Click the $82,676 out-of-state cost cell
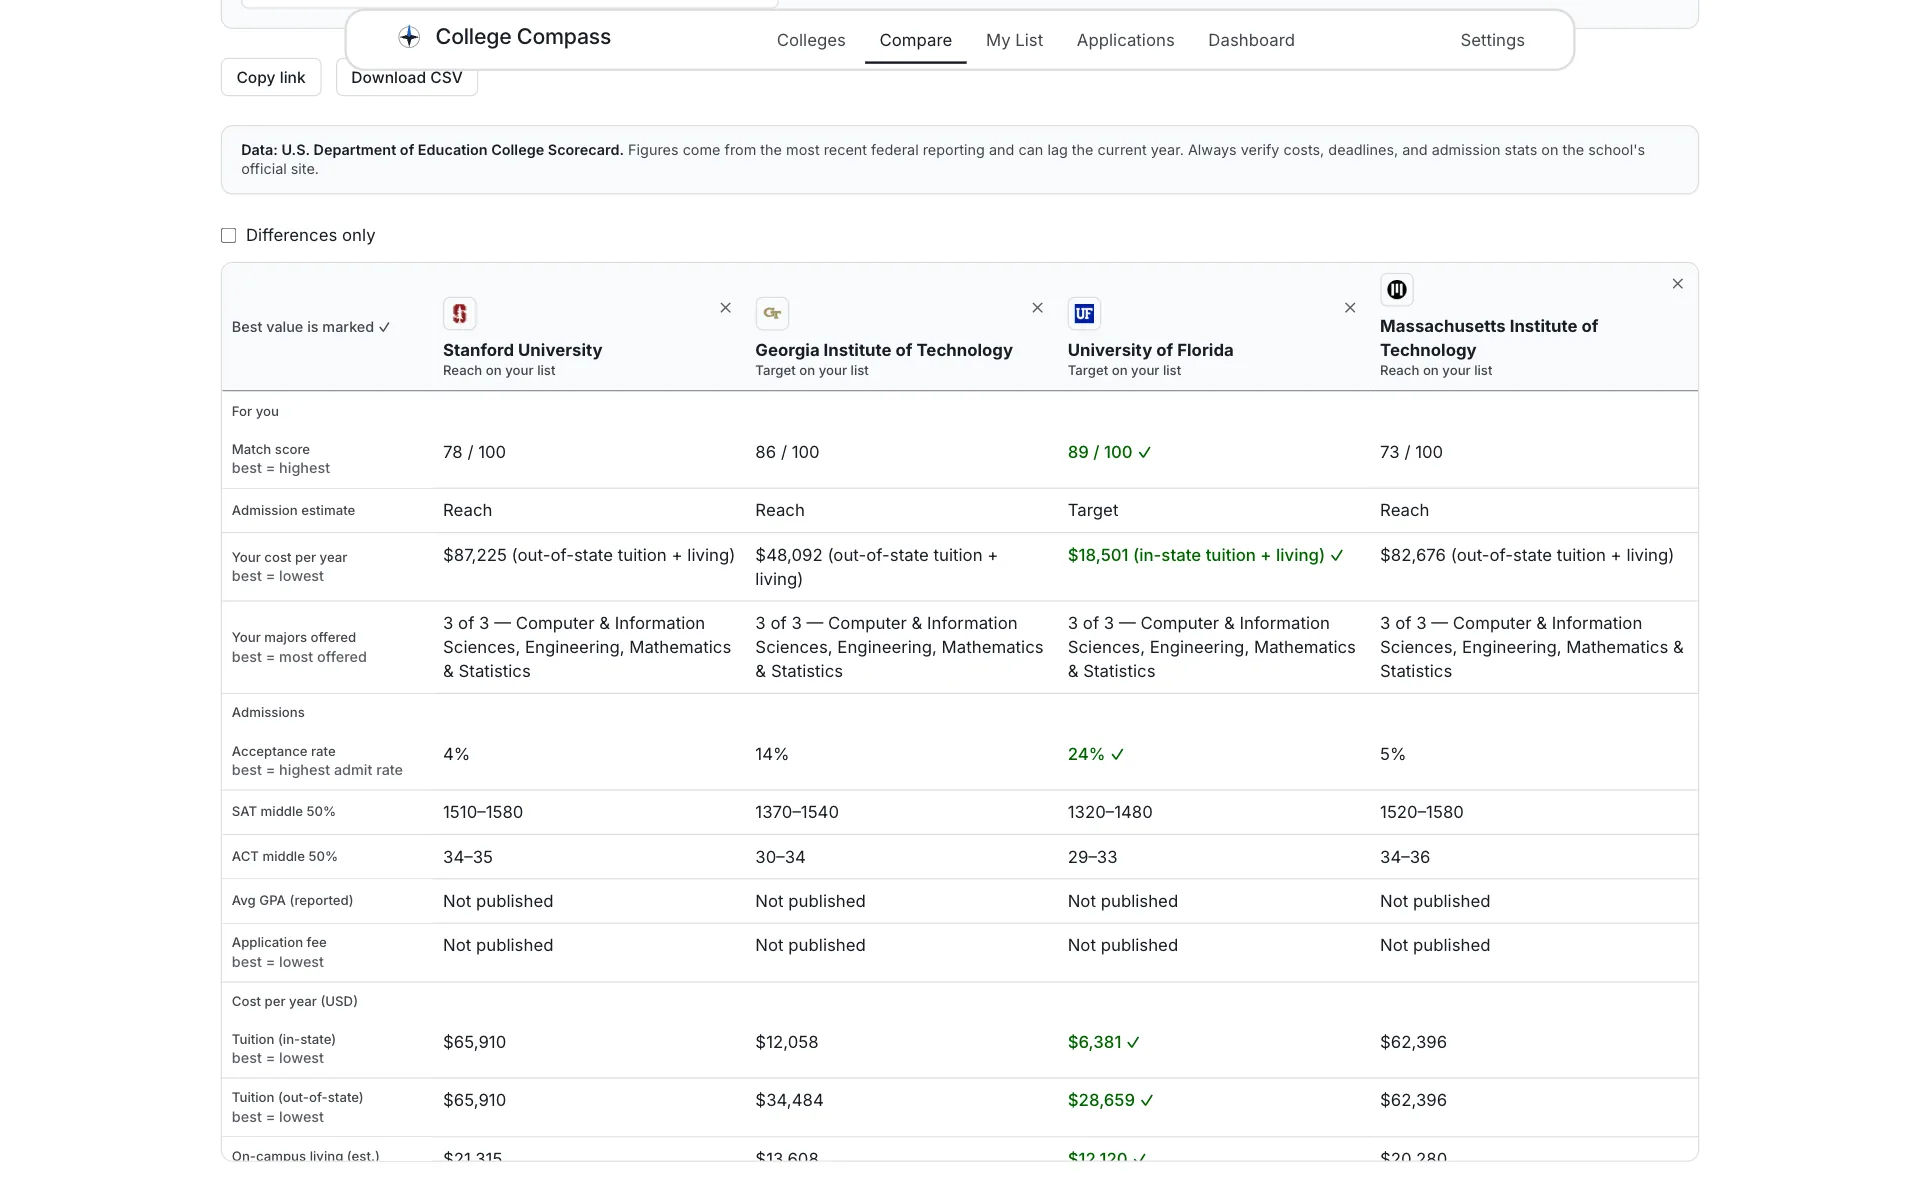This screenshot has width=1920, height=1200. 1527,555
